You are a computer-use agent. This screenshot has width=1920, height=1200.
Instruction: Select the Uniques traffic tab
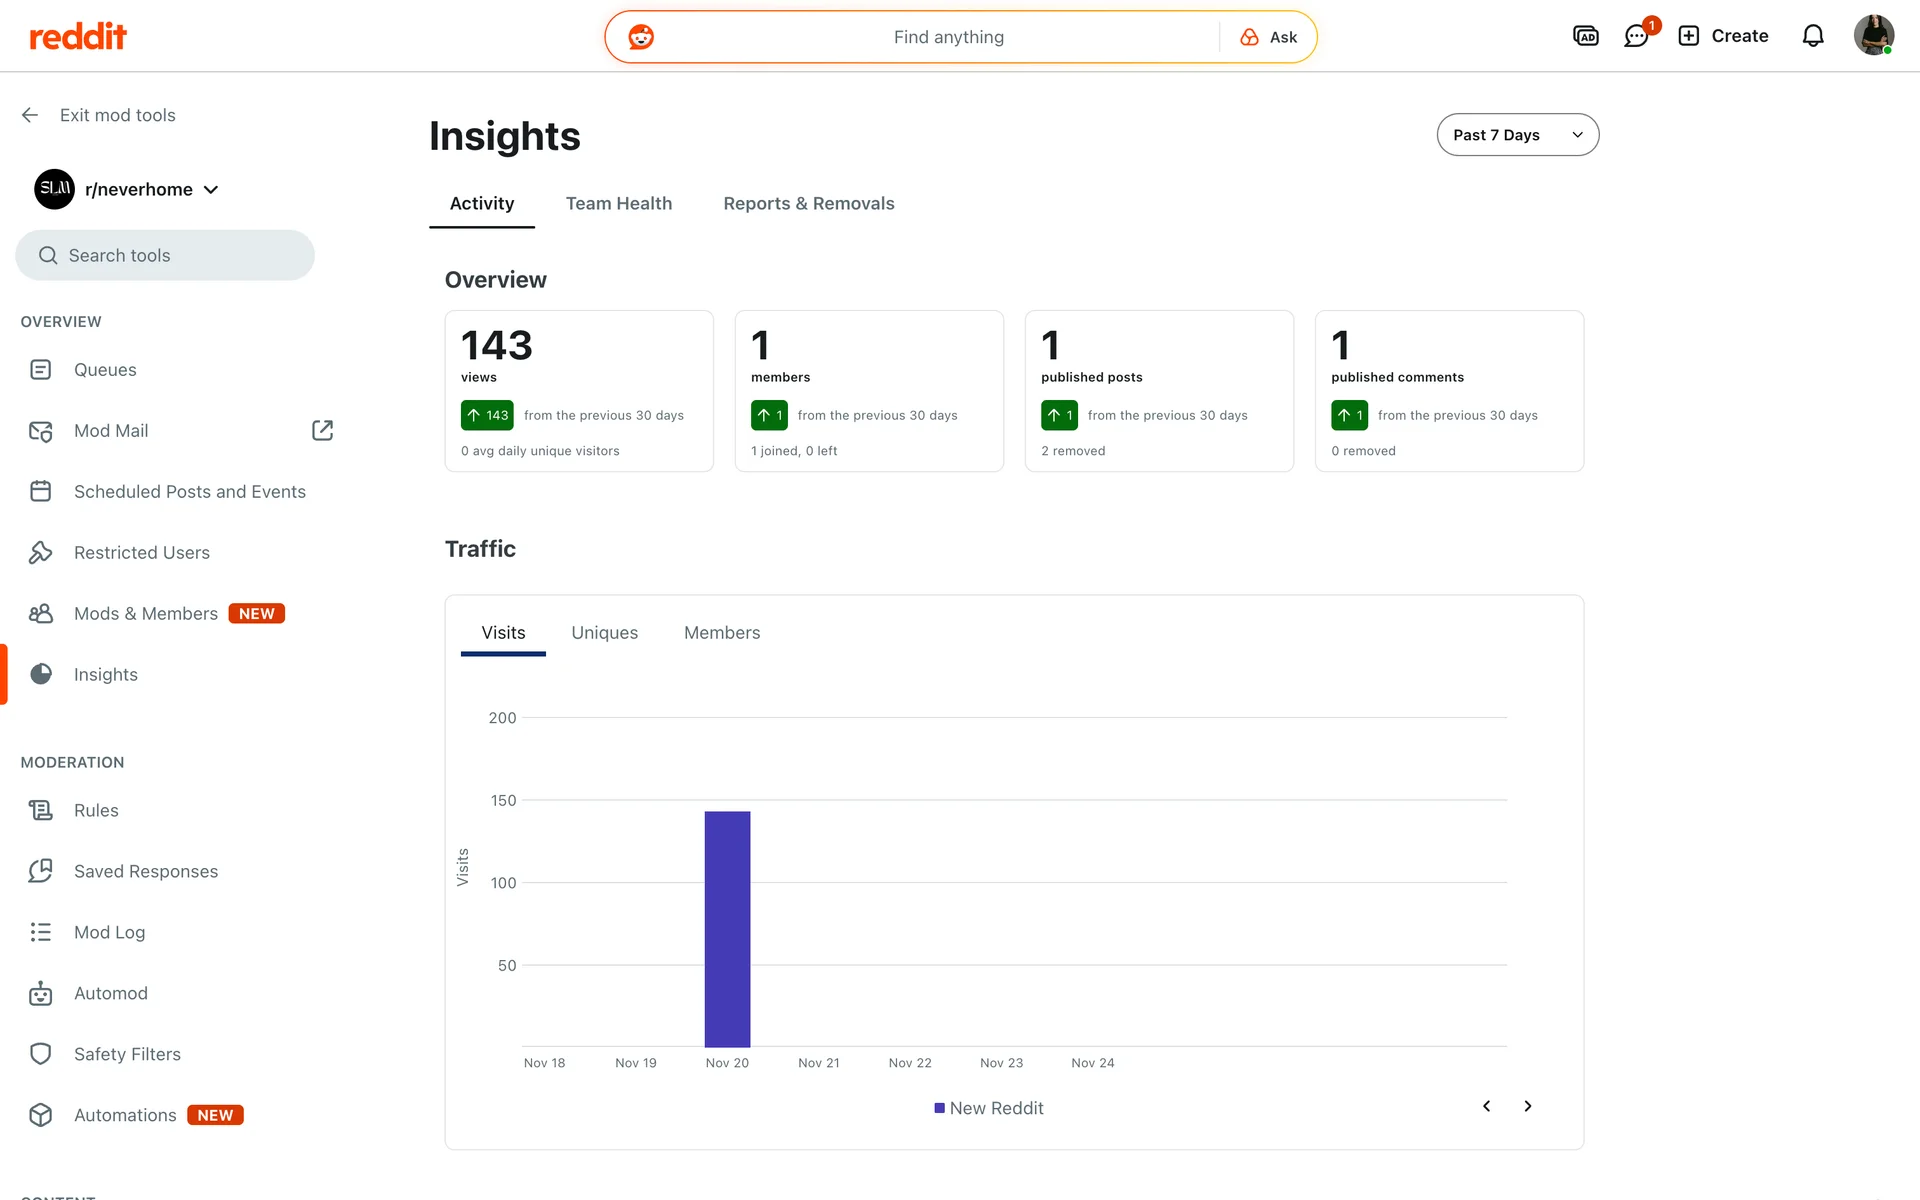(x=604, y=633)
